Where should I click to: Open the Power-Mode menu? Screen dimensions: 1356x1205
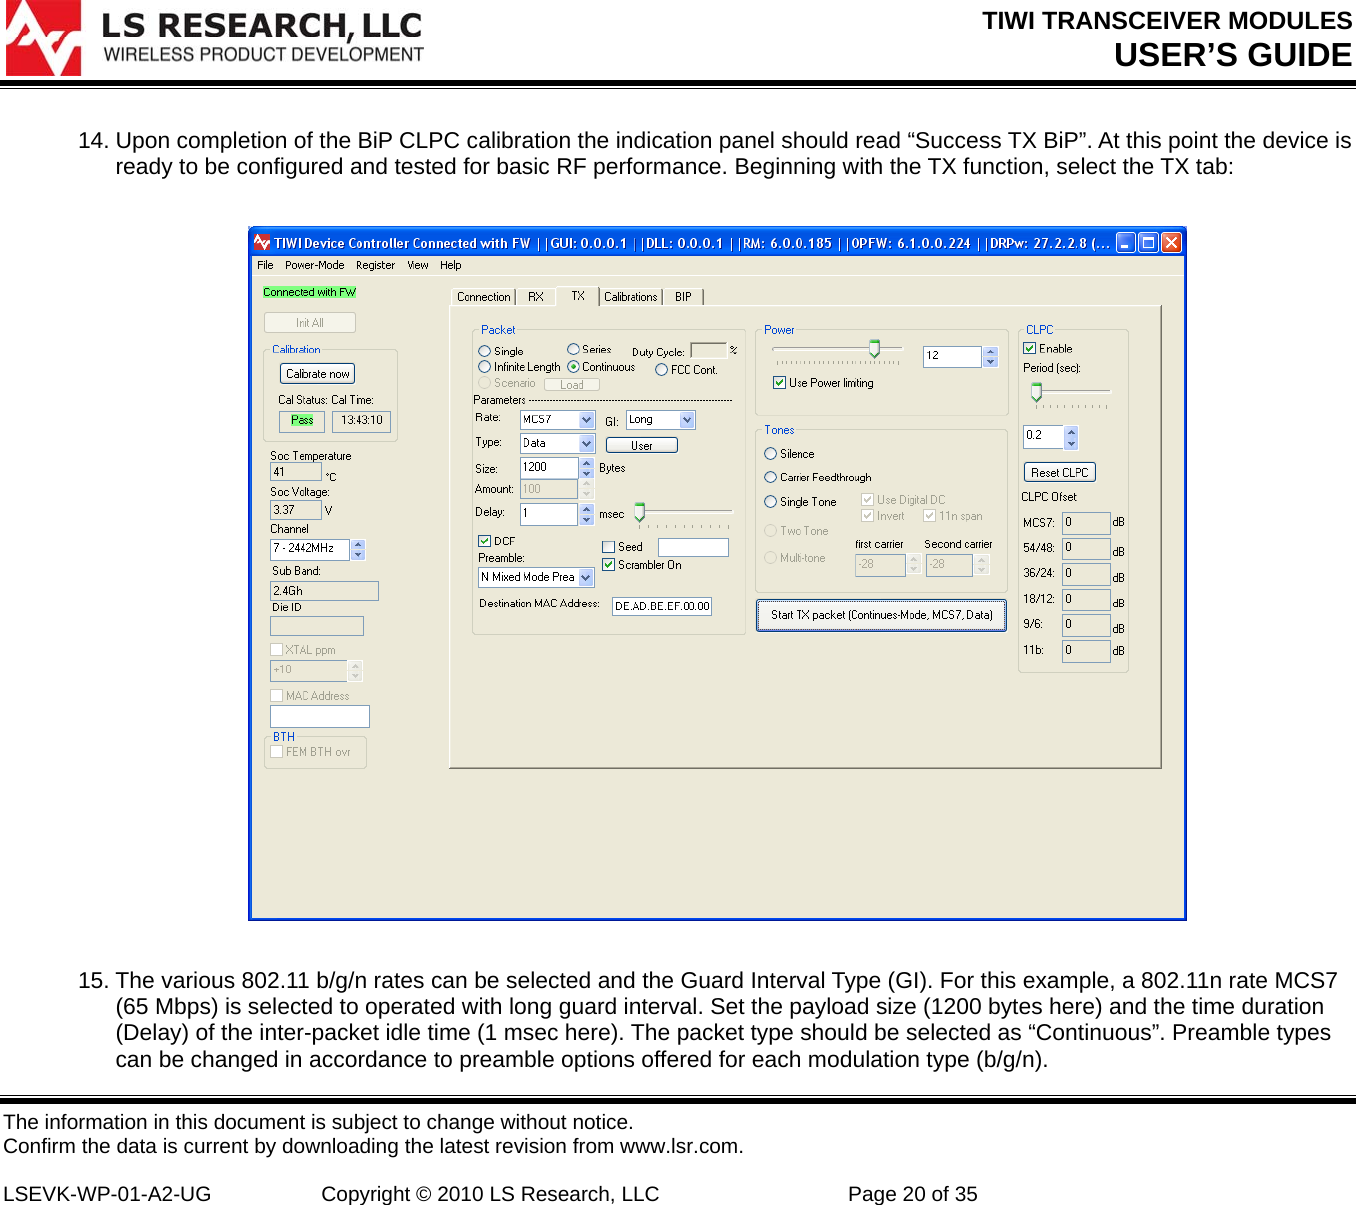click(x=314, y=265)
